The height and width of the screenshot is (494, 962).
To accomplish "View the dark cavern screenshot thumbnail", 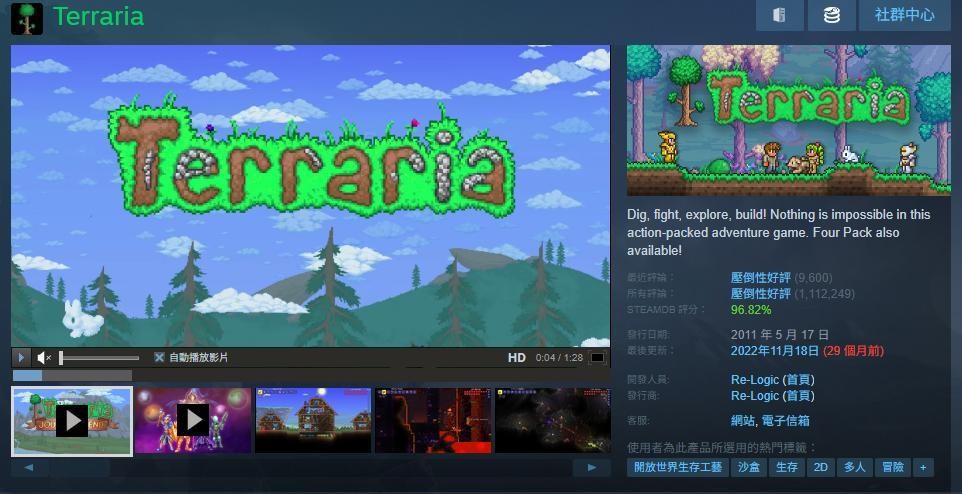I will pos(553,420).
